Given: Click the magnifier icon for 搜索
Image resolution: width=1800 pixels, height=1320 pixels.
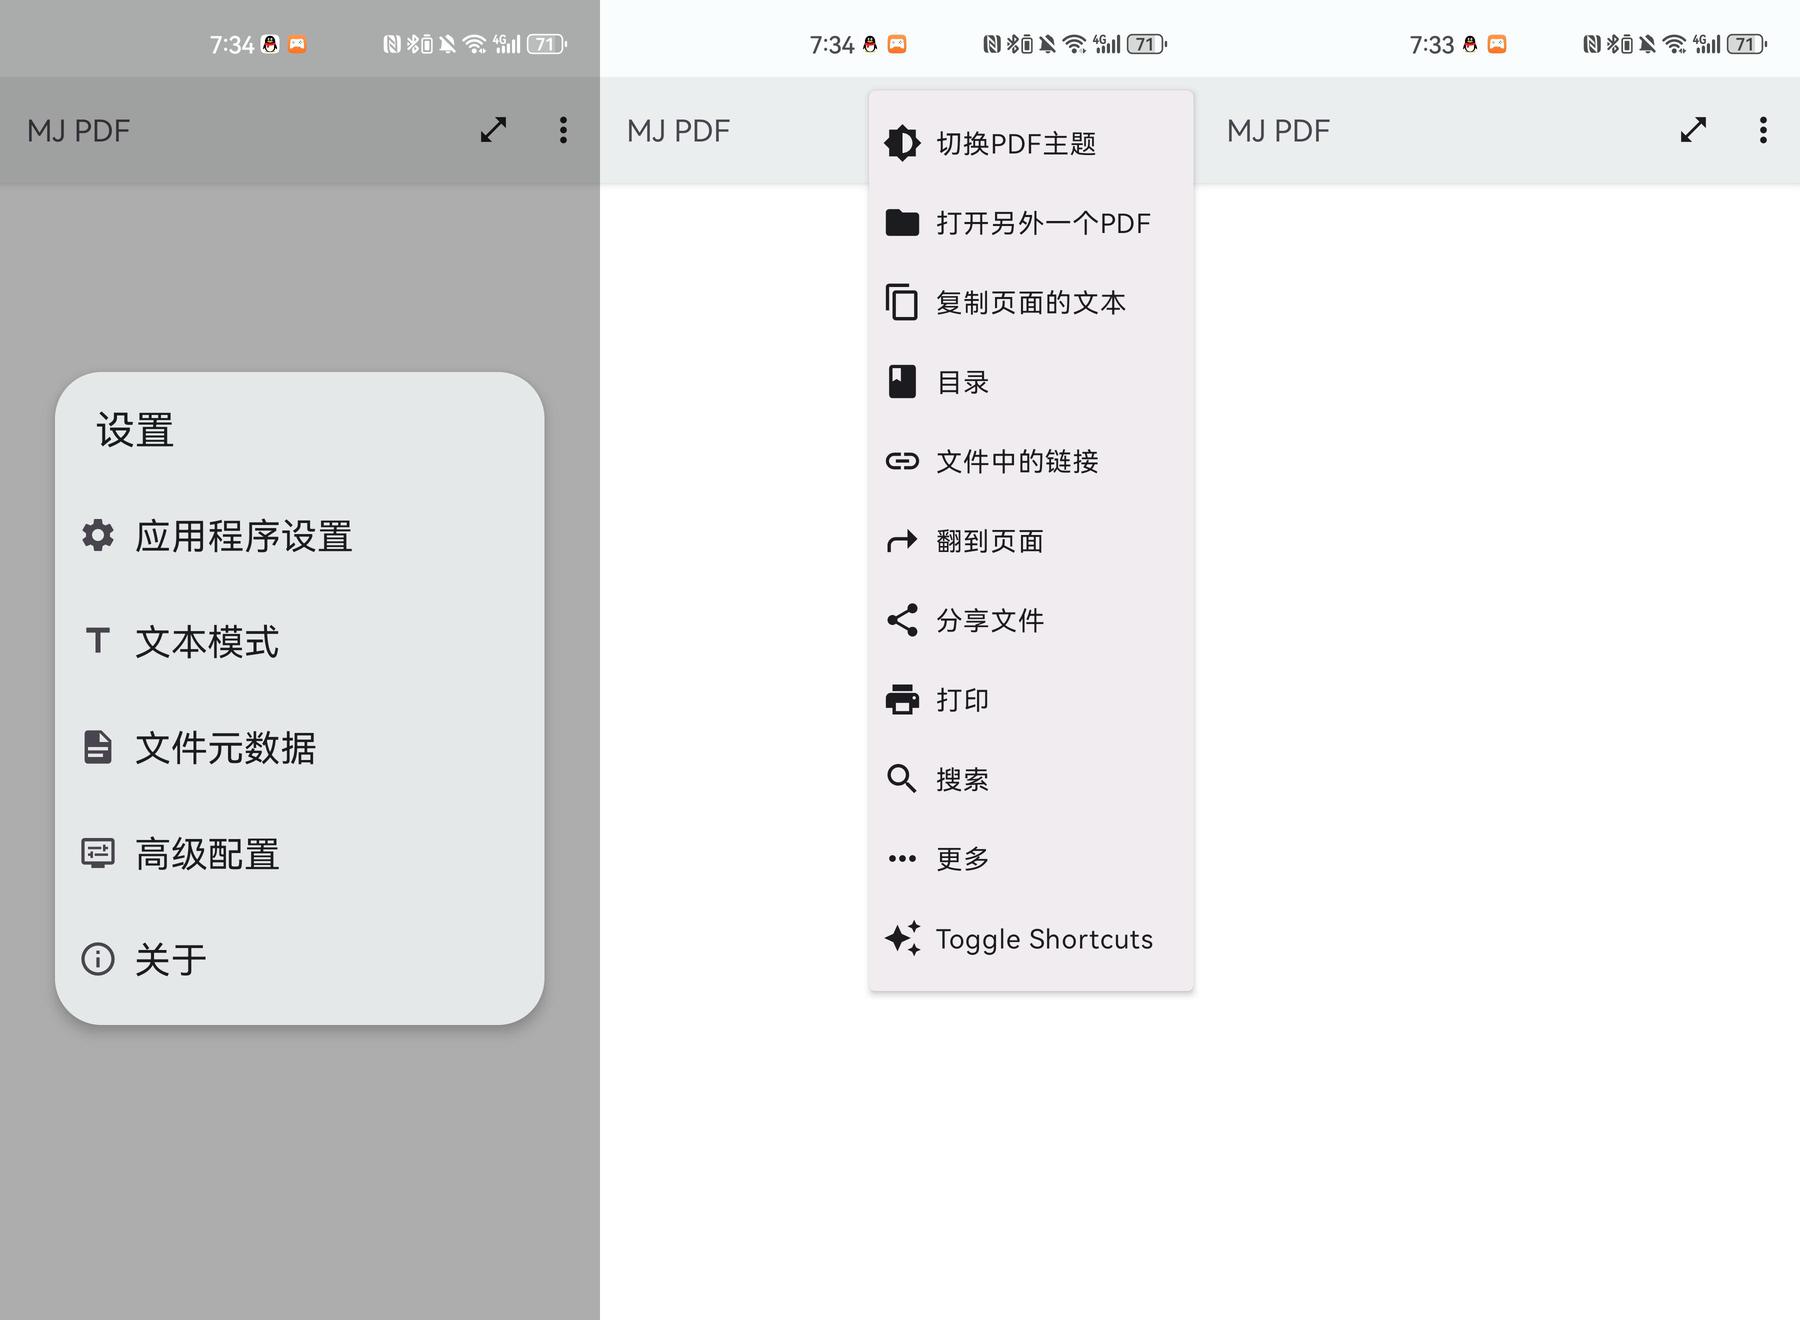Looking at the screenshot, I should coord(902,778).
